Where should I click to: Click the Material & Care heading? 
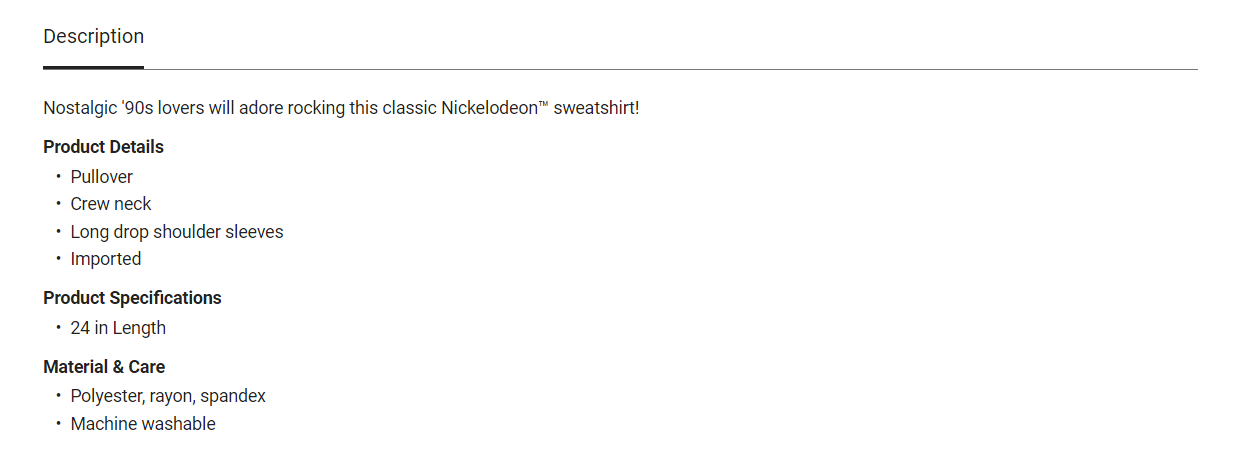(103, 367)
